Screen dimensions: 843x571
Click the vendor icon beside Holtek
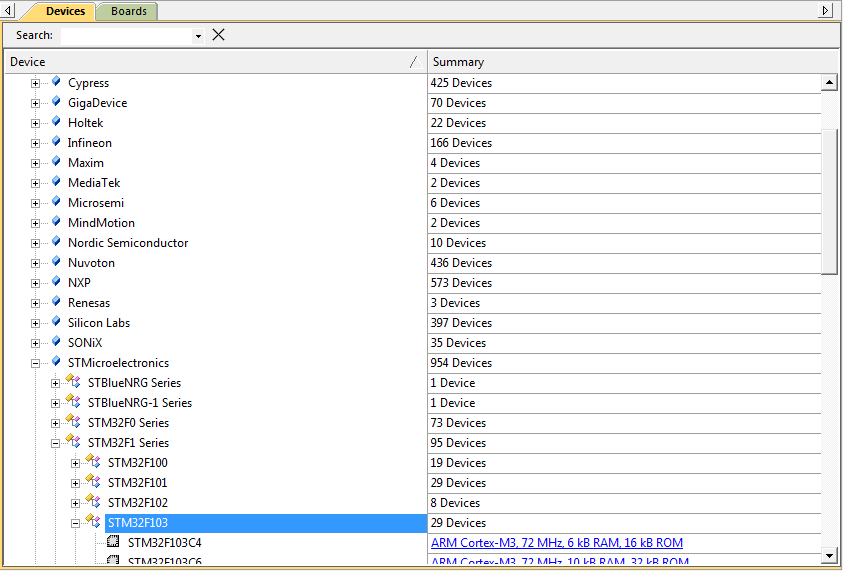[x=56, y=122]
